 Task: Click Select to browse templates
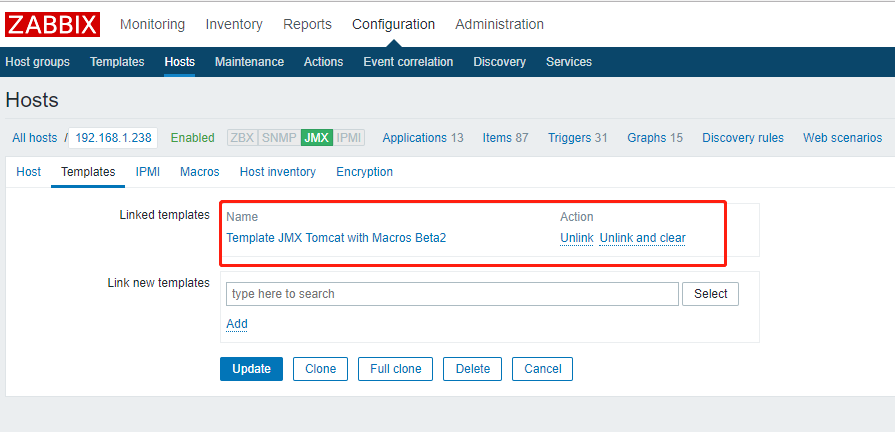711,294
